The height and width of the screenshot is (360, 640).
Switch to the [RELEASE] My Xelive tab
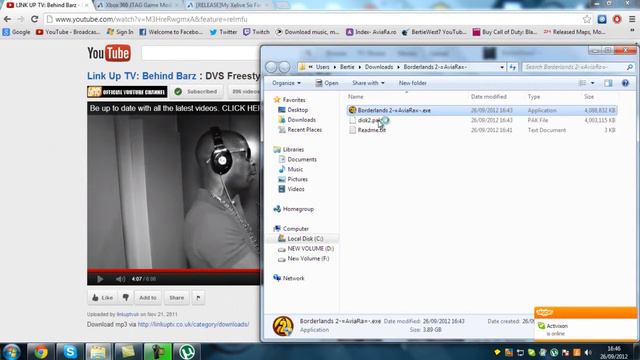point(229,5)
